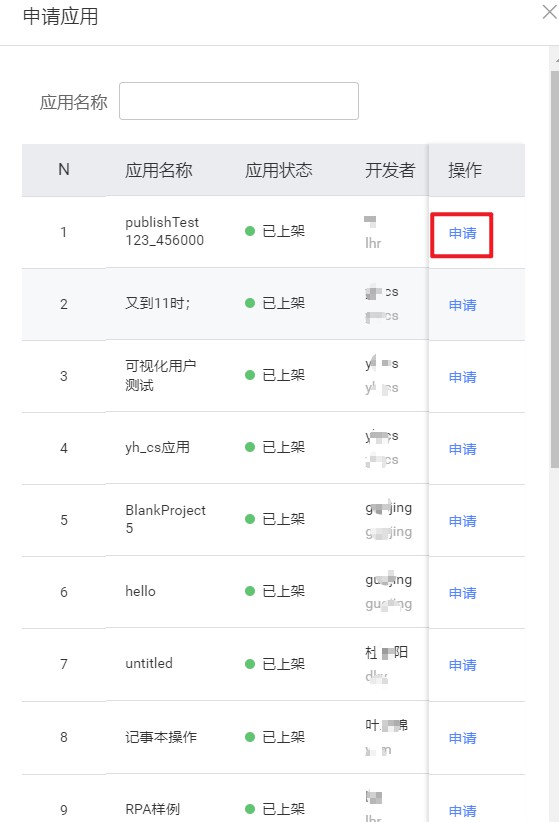This screenshot has width=559, height=822.
Task: Click 申请 for yh_cs应用
Action: tap(463, 449)
